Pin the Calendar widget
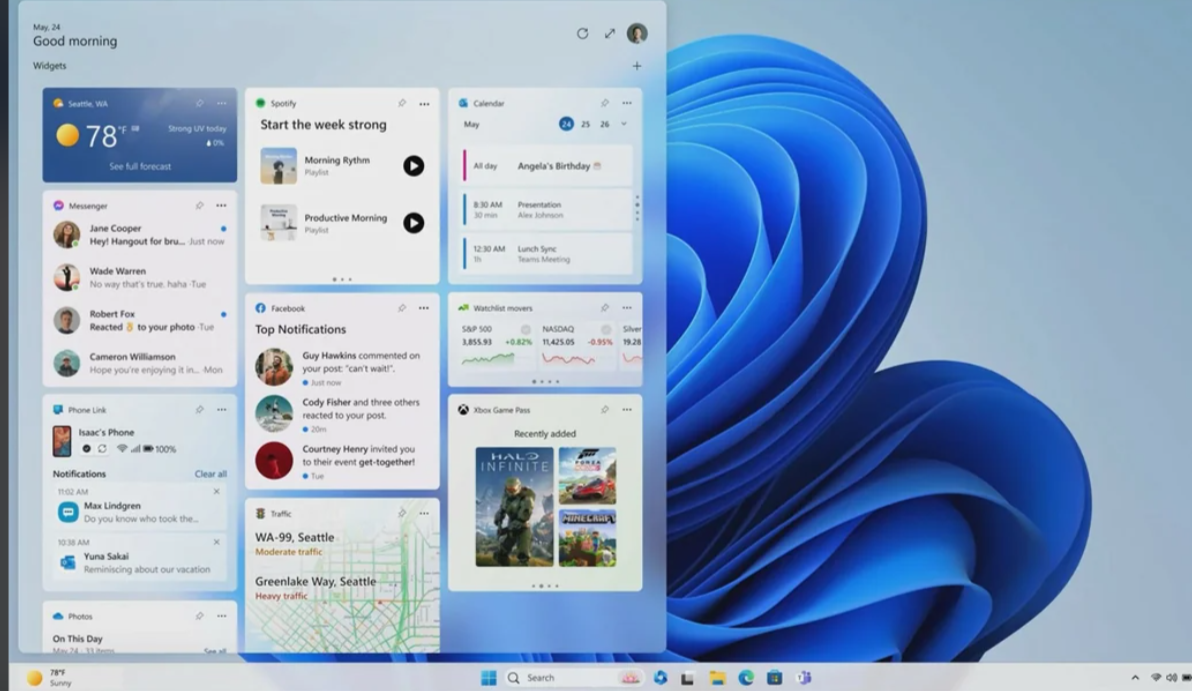This screenshot has width=1192, height=691. (x=604, y=103)
